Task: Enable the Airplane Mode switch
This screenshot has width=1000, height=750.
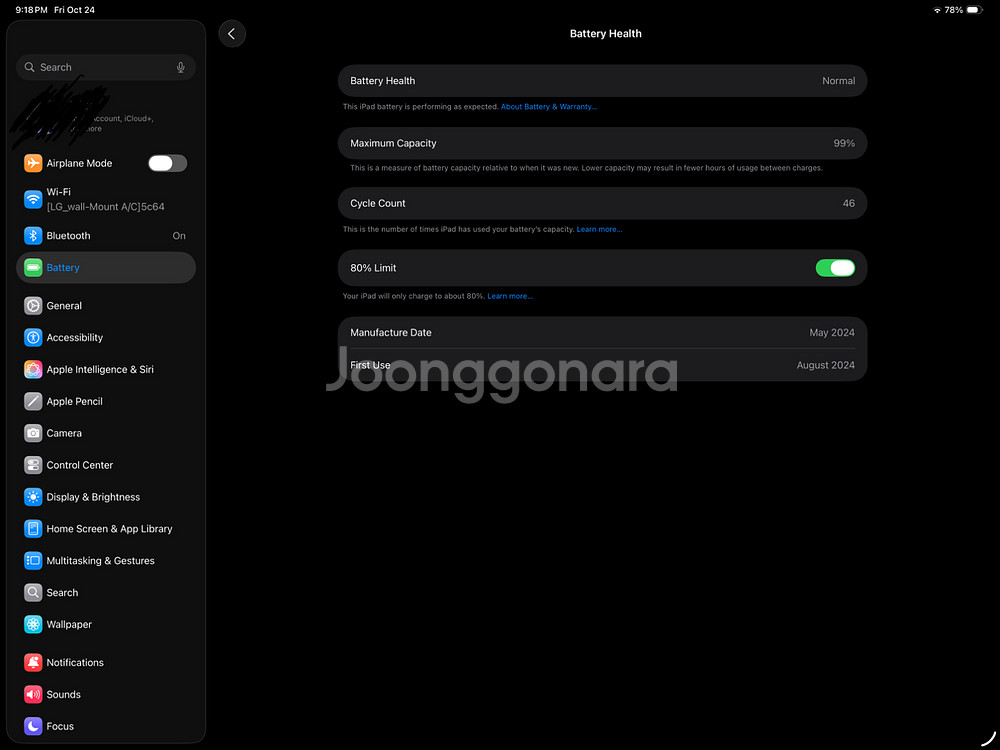Action: (x=167, y=163)
